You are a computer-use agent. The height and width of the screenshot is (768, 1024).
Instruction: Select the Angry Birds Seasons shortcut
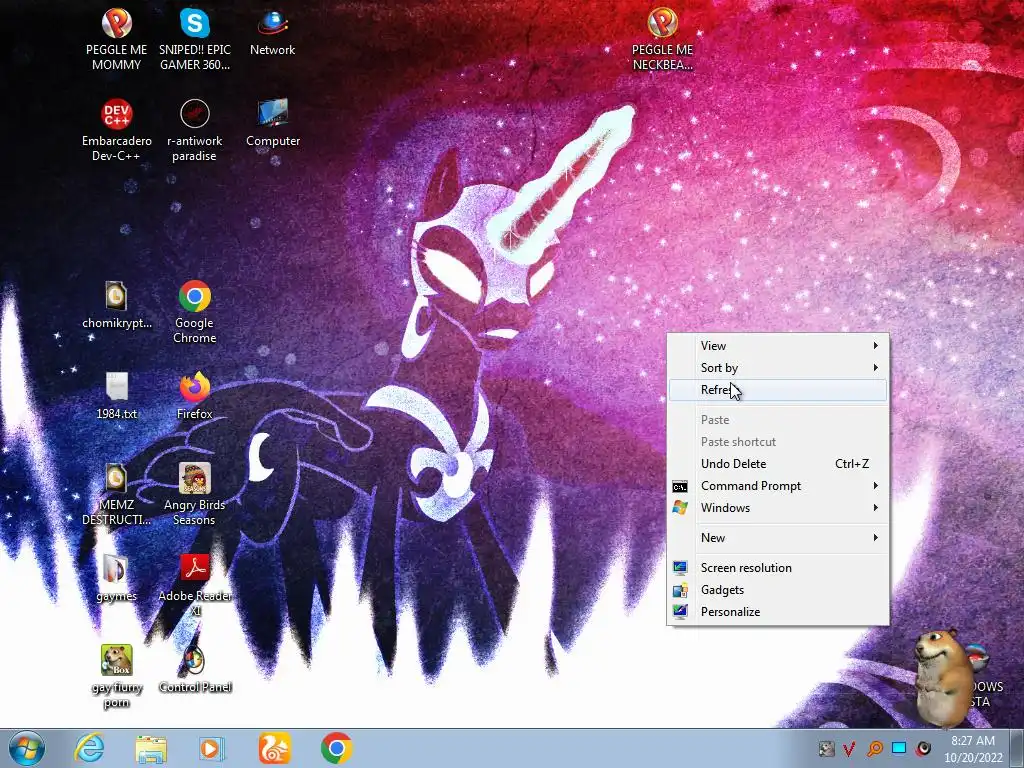[x=195, y=494]
